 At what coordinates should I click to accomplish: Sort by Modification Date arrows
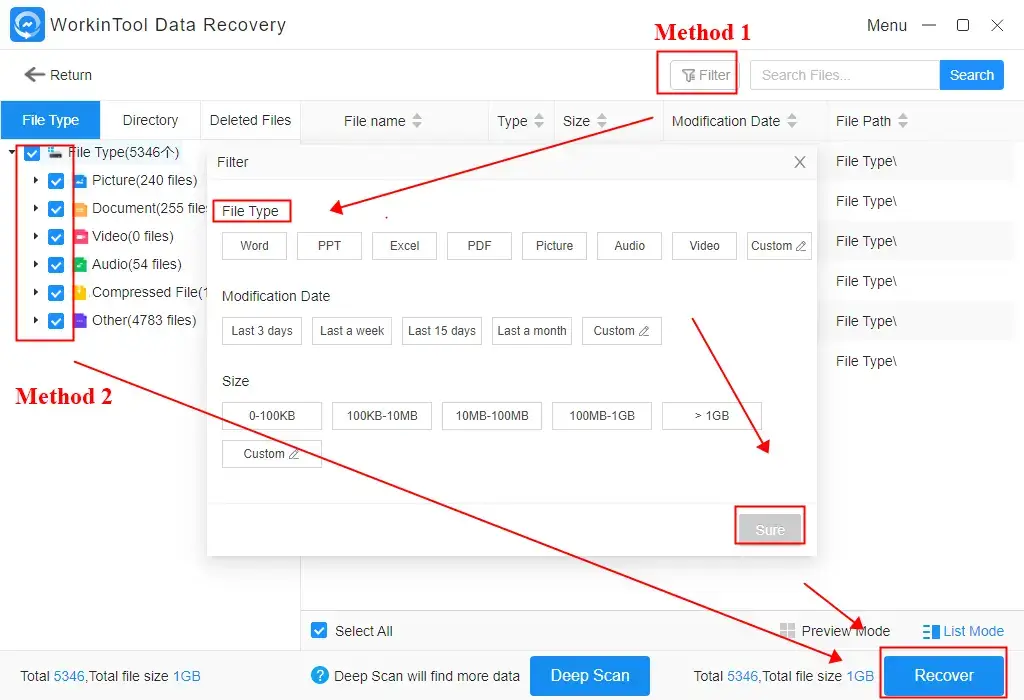(792, 121)
